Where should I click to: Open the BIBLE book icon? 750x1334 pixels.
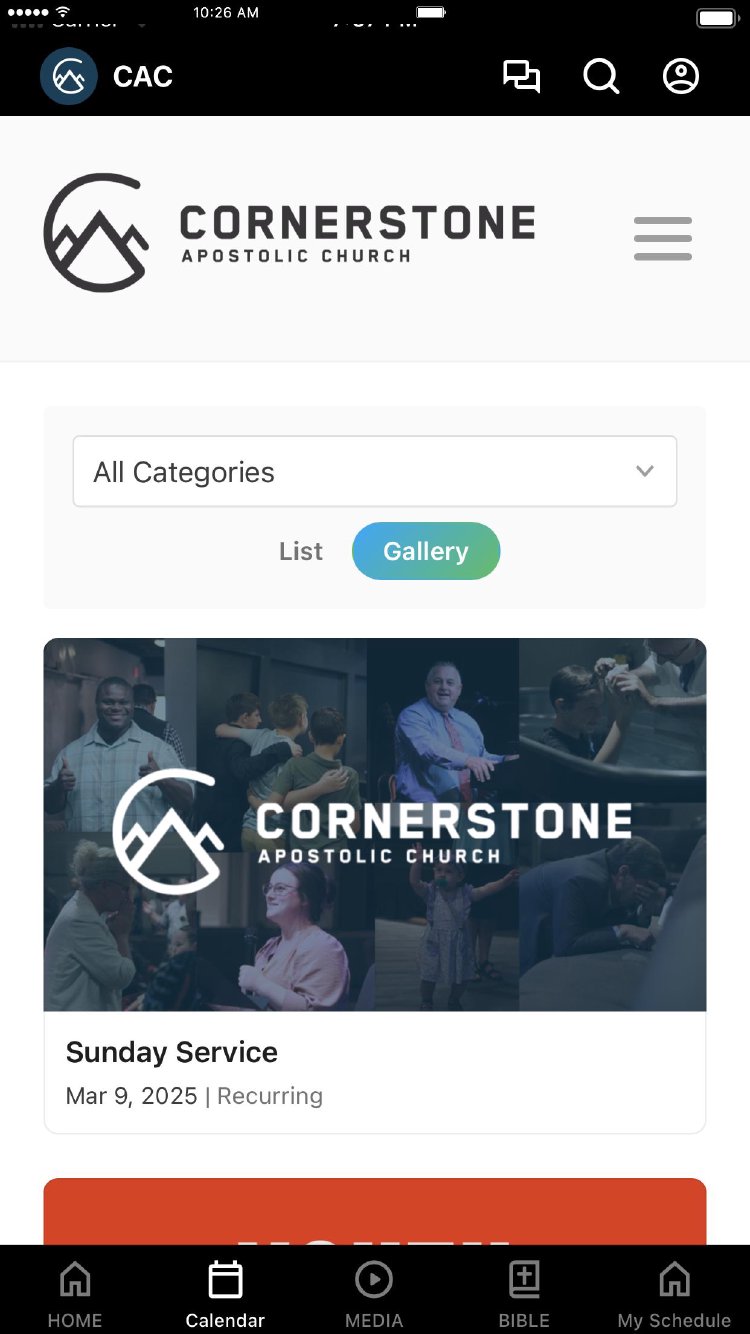tap(524, 1279)
